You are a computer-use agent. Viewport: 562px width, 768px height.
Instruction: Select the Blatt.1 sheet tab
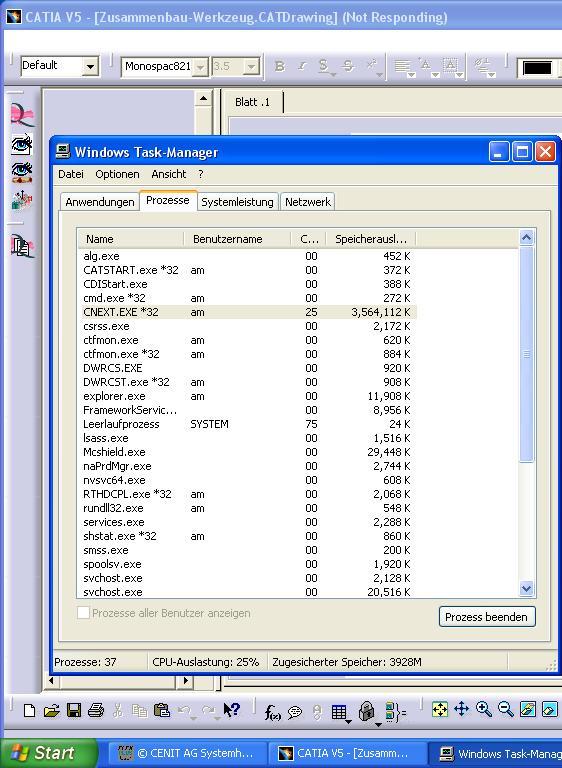tap(252, 102)
